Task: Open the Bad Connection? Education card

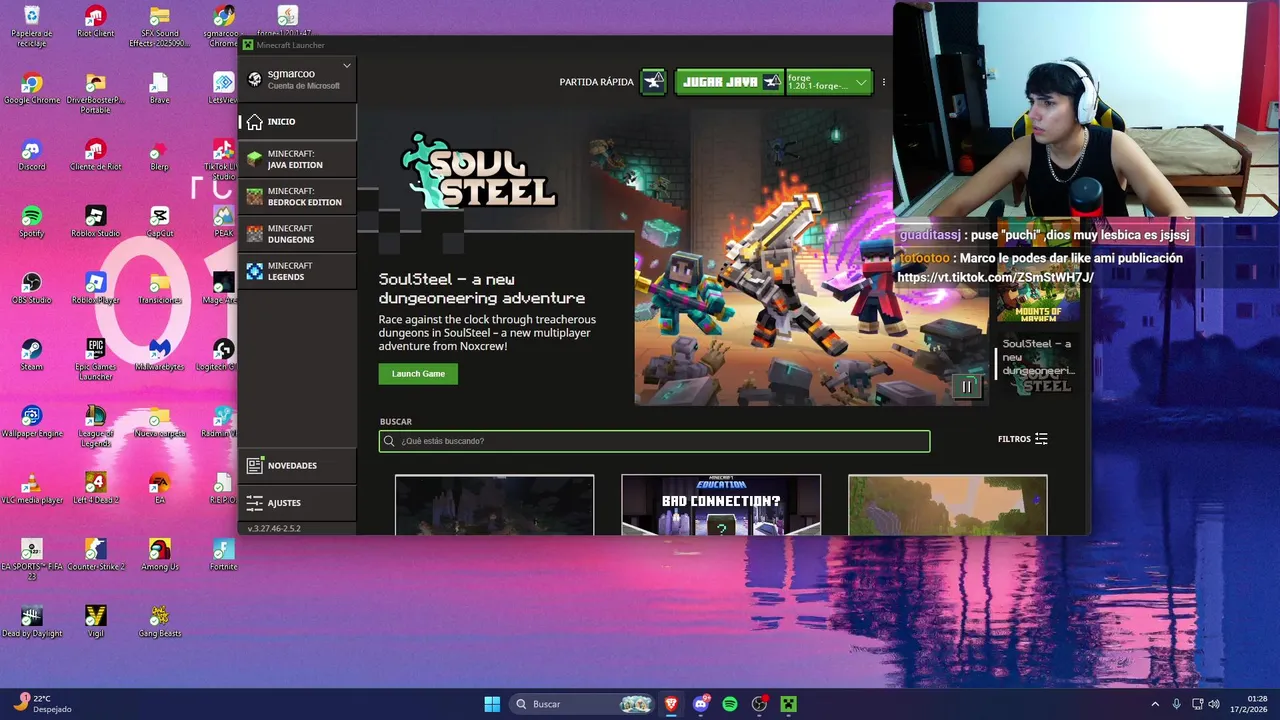Action: pyautogui.click(x=721, y=505)
